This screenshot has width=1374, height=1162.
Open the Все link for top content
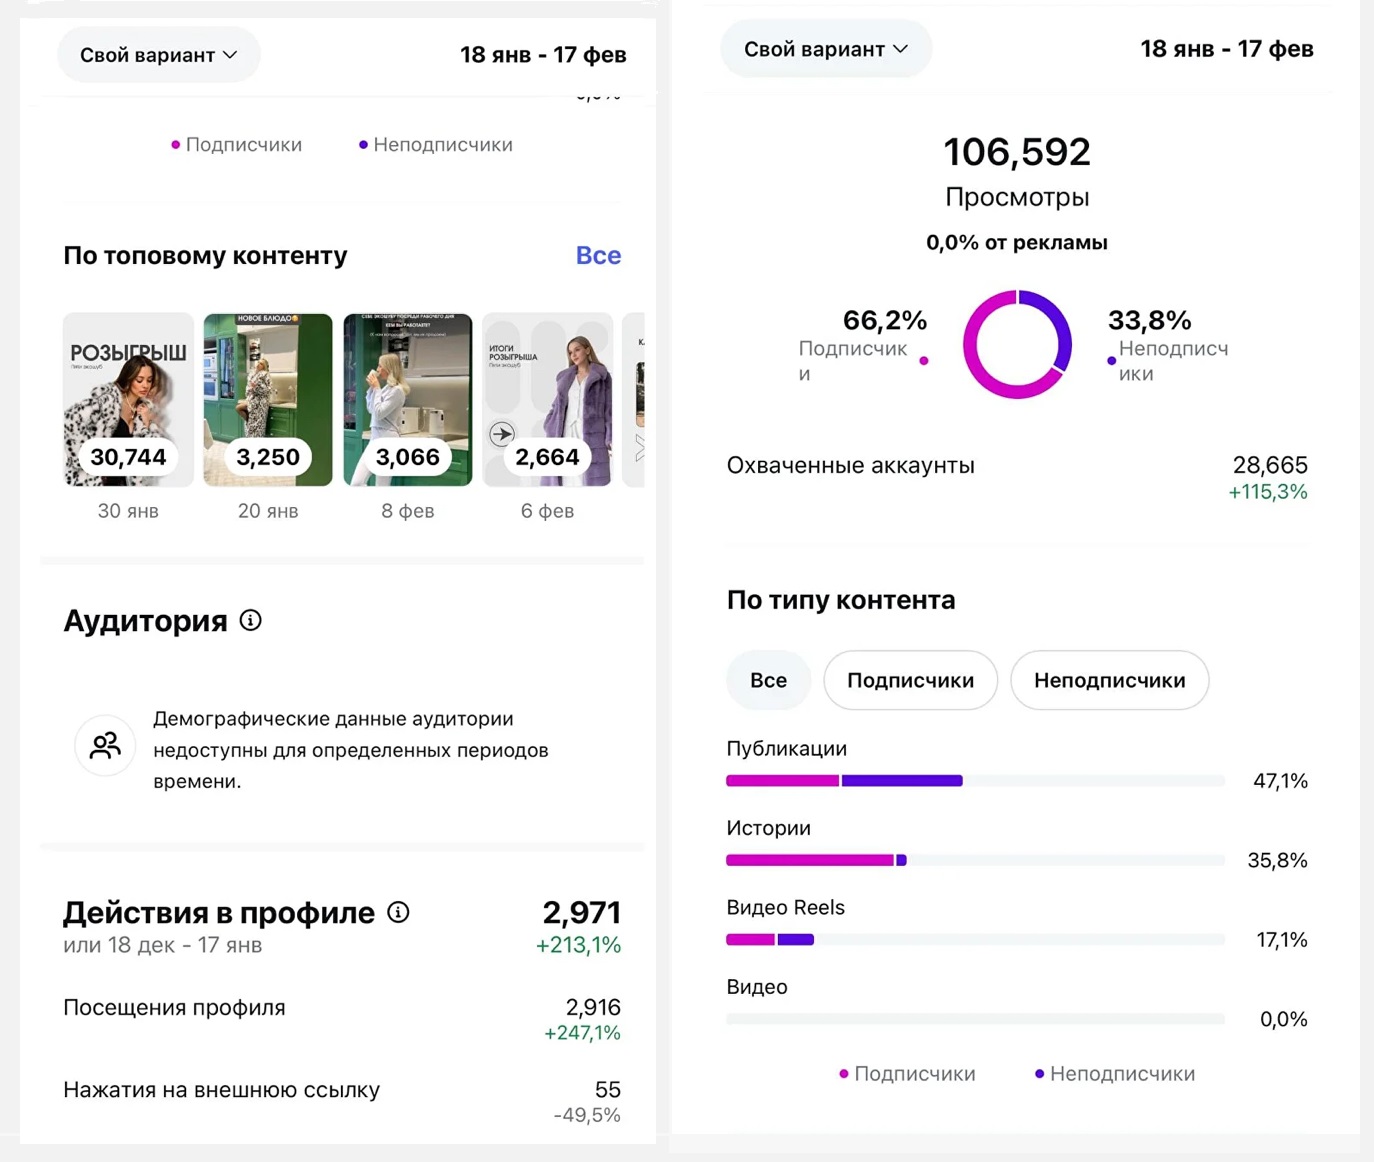598,256
